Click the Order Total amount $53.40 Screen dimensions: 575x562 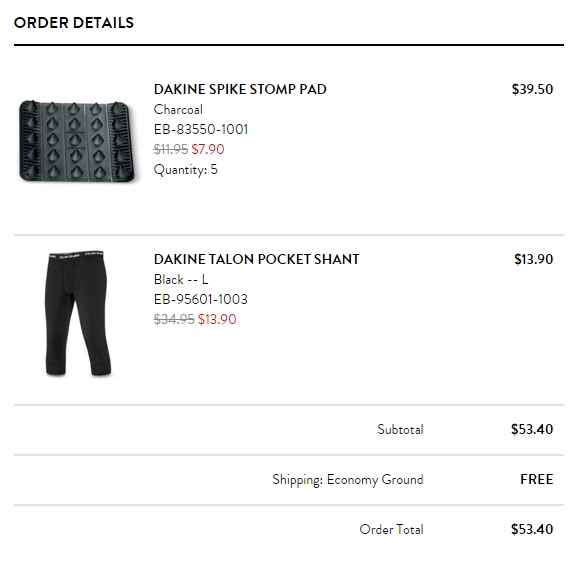click(532, 529)
